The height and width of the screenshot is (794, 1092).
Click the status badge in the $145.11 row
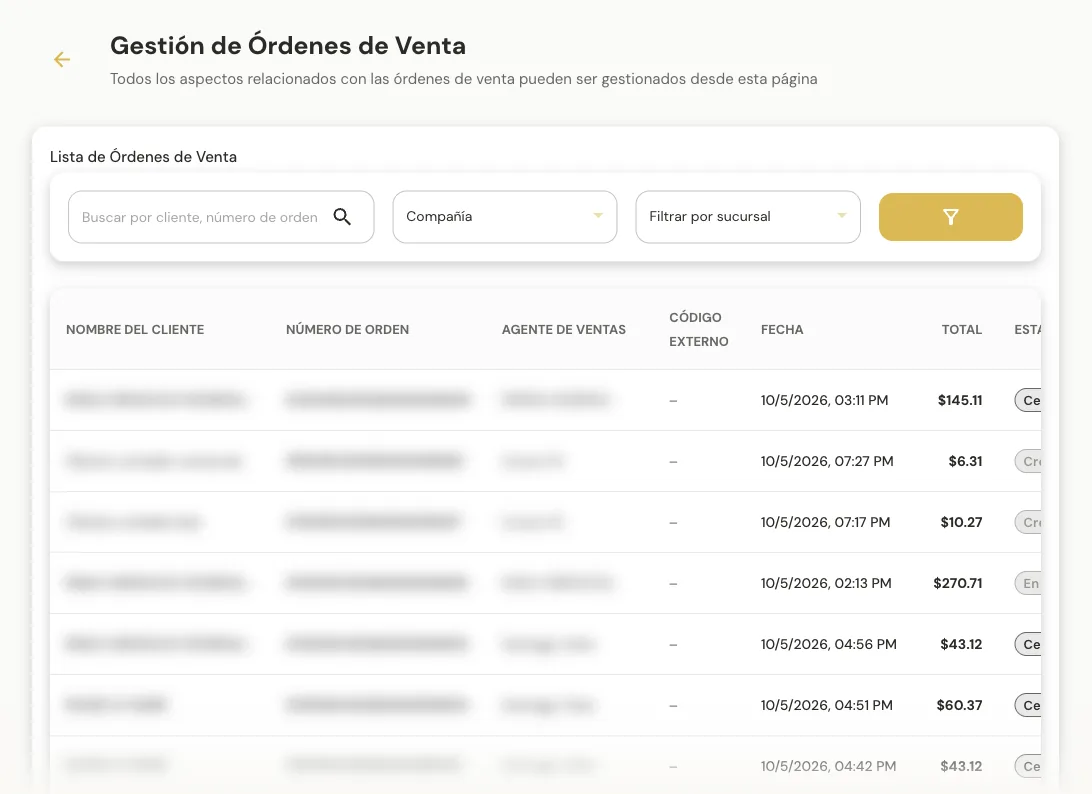(x=1028, y=400)
